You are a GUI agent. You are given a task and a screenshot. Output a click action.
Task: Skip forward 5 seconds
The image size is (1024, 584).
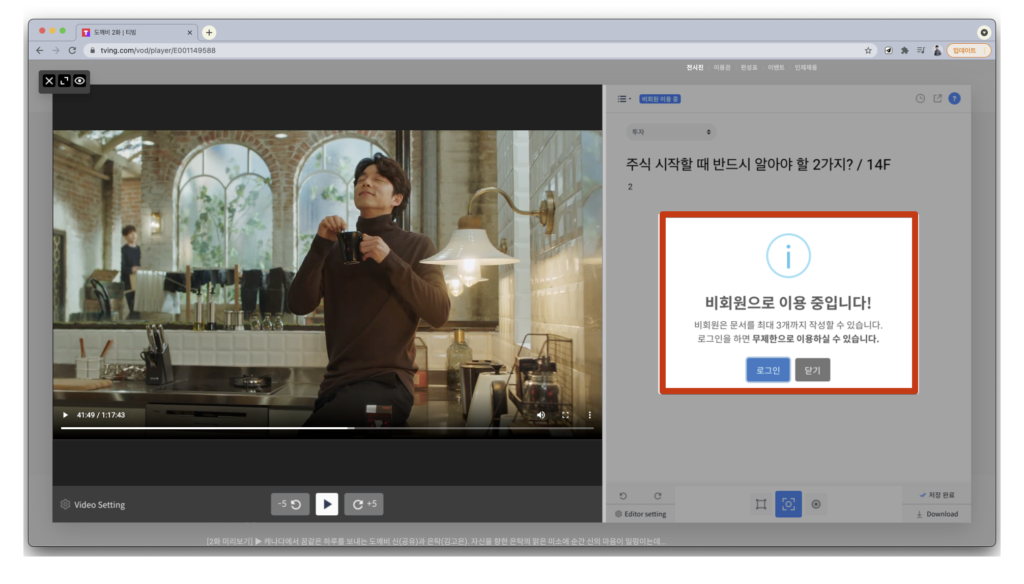click(x=364, y=504)
